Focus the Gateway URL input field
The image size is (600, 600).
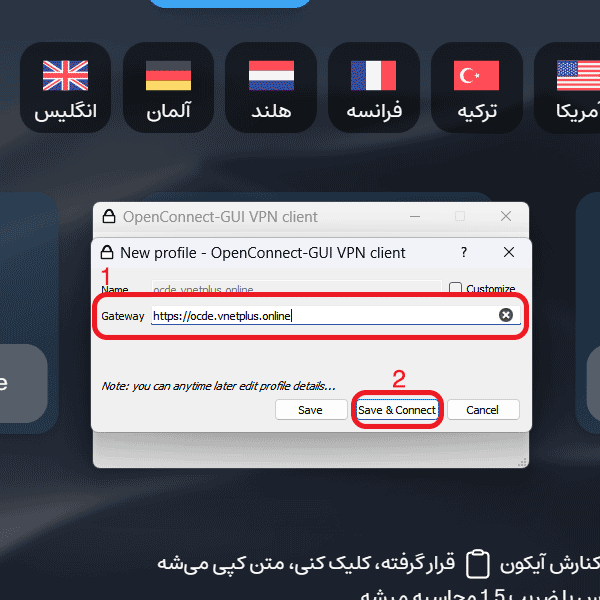coord(336,316)
